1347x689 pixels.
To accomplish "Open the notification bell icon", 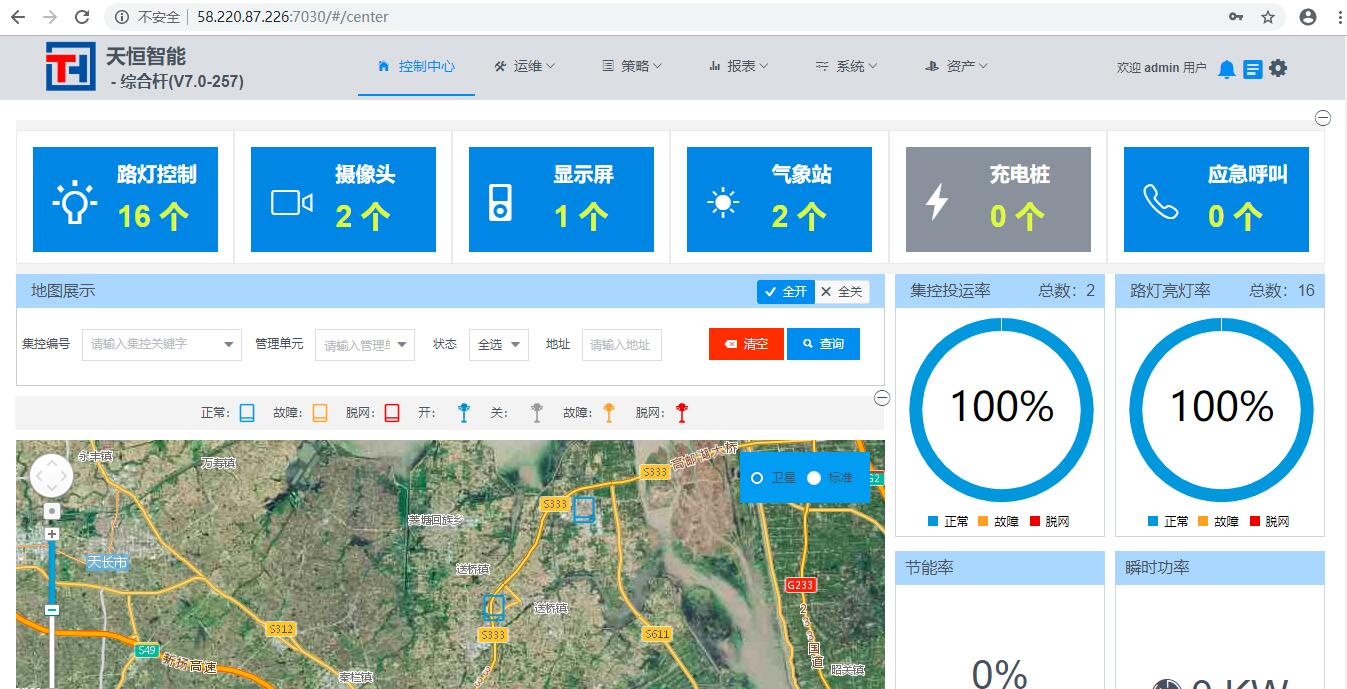I will coord(1227,69).
